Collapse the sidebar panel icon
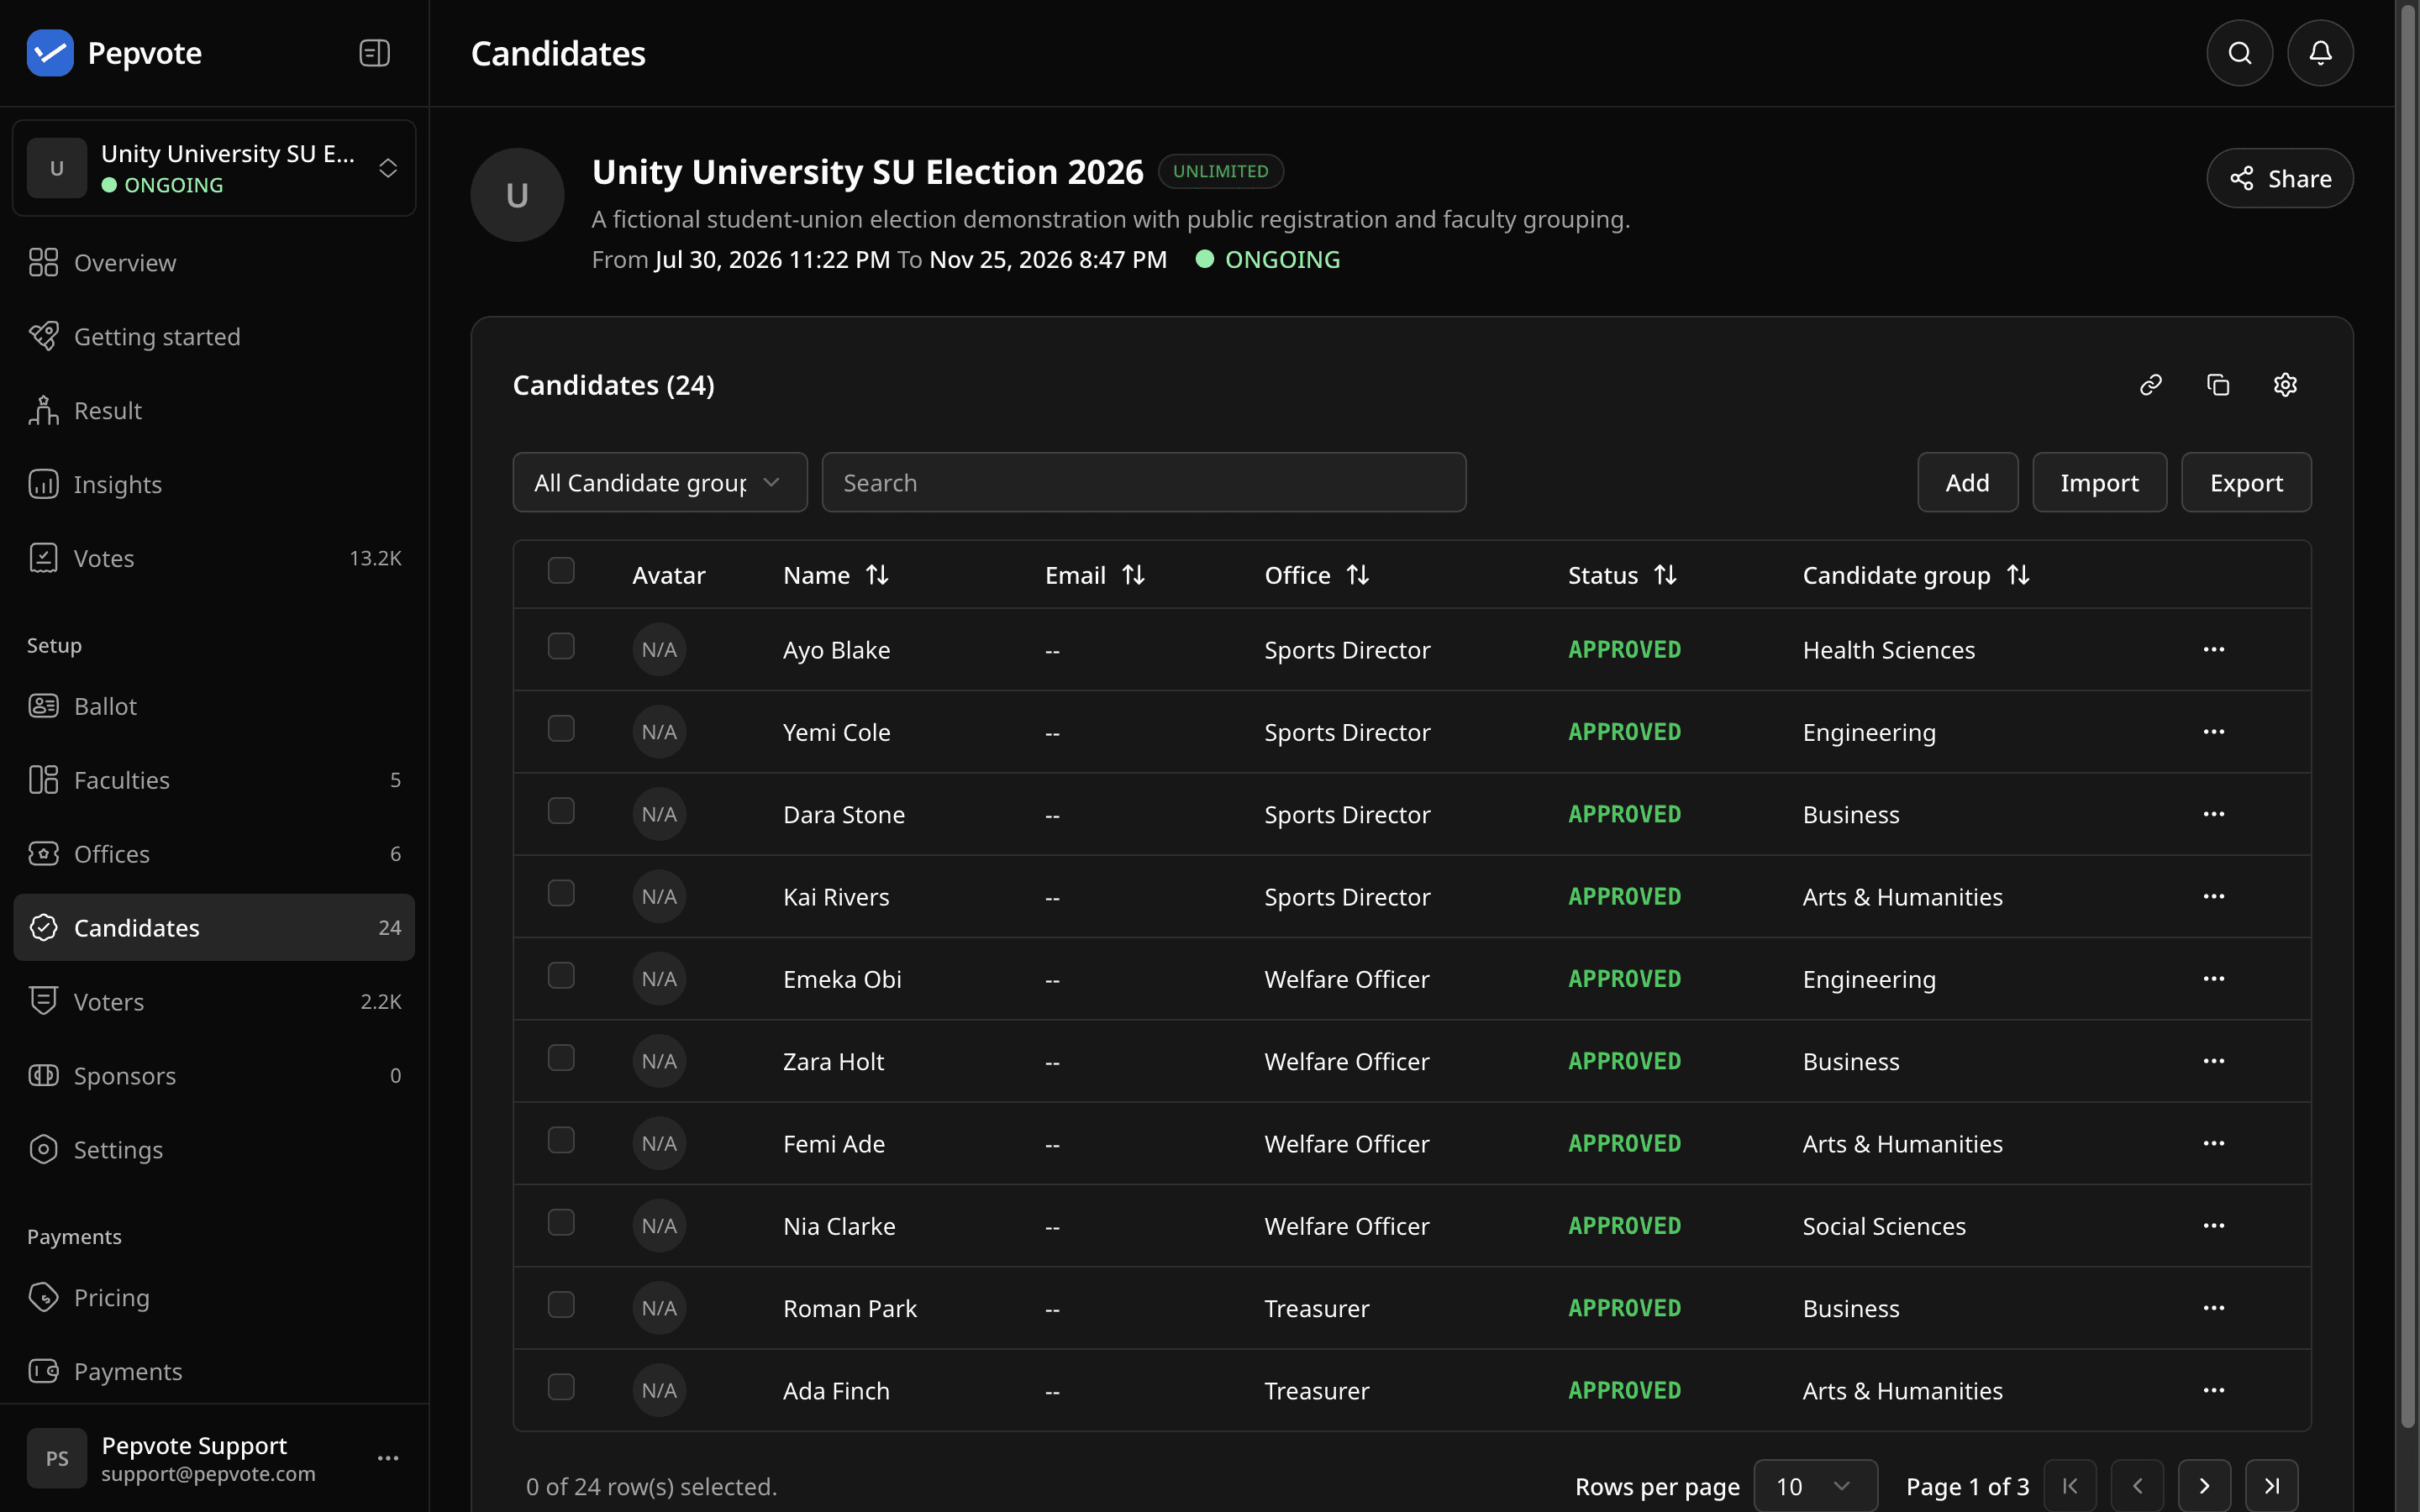The image size is (2420, 1512). [374, 53]
